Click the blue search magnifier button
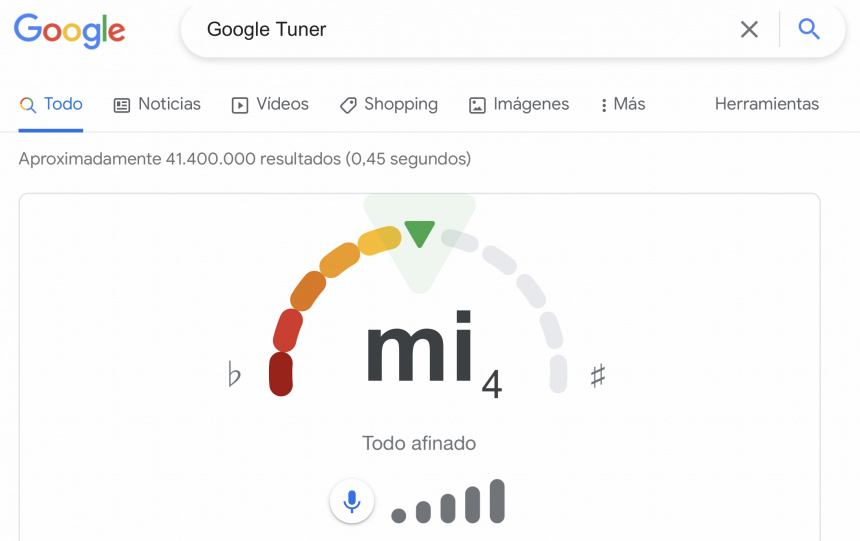Image resolution: width=860 pixels, height=541 pixels. click(809, 29)
